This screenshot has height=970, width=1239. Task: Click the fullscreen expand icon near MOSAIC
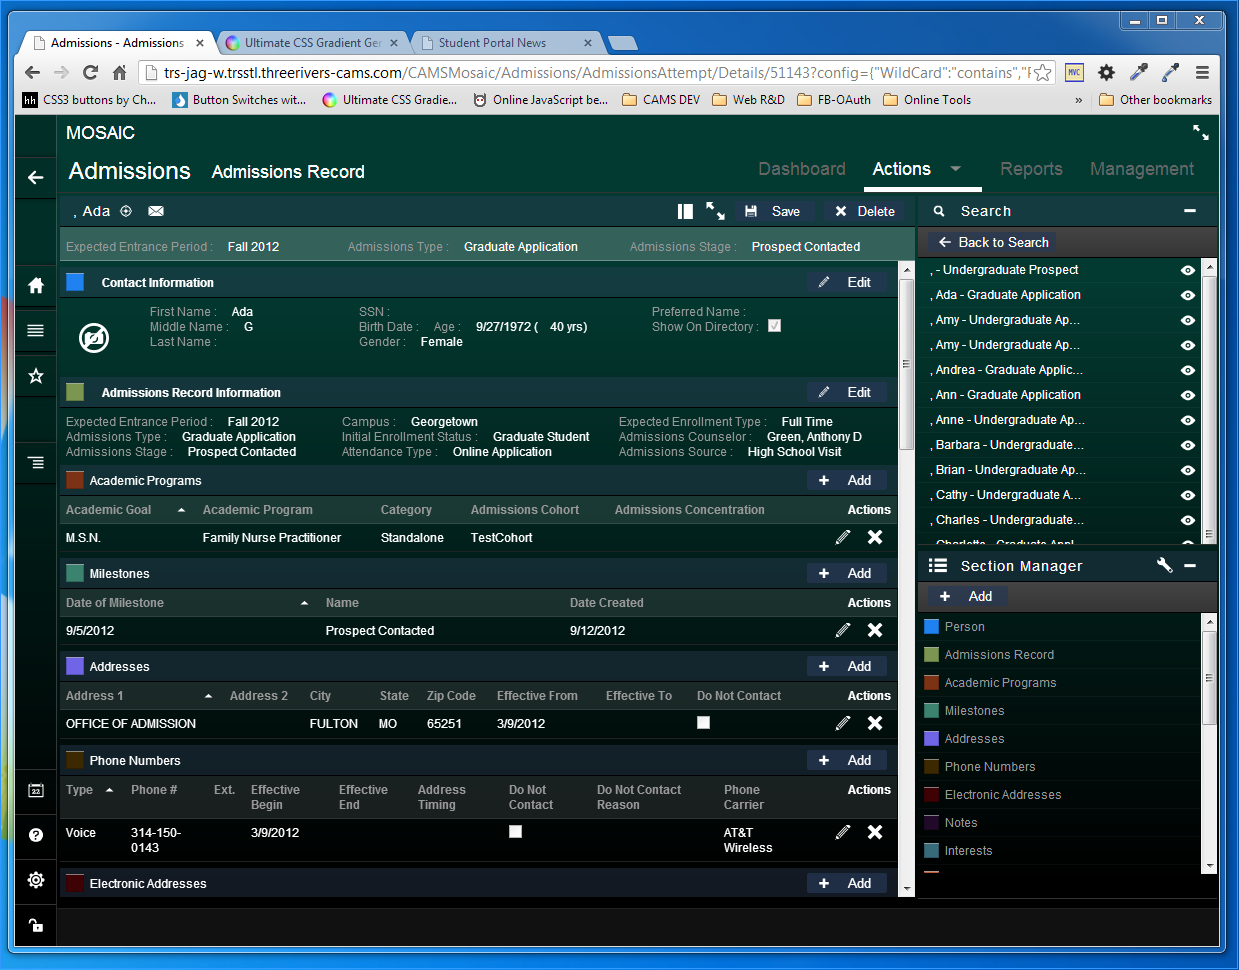[x=1200, y=133]
